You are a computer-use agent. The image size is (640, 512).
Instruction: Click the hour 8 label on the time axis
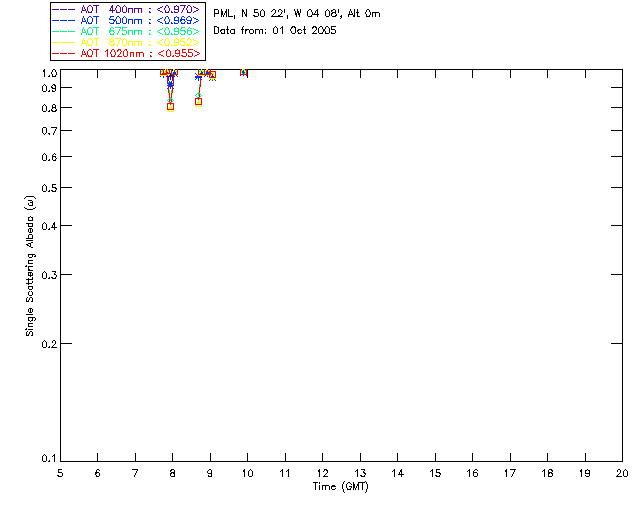click(x=173, y=473)
